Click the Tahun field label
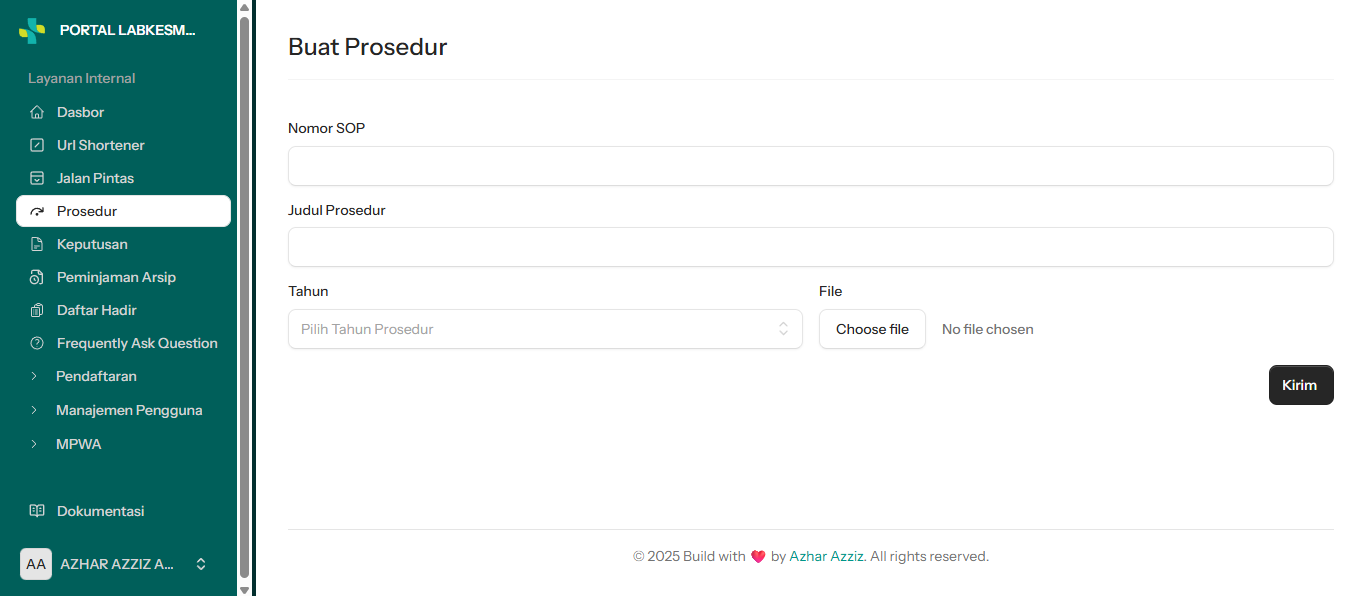 tap(308, 291)
